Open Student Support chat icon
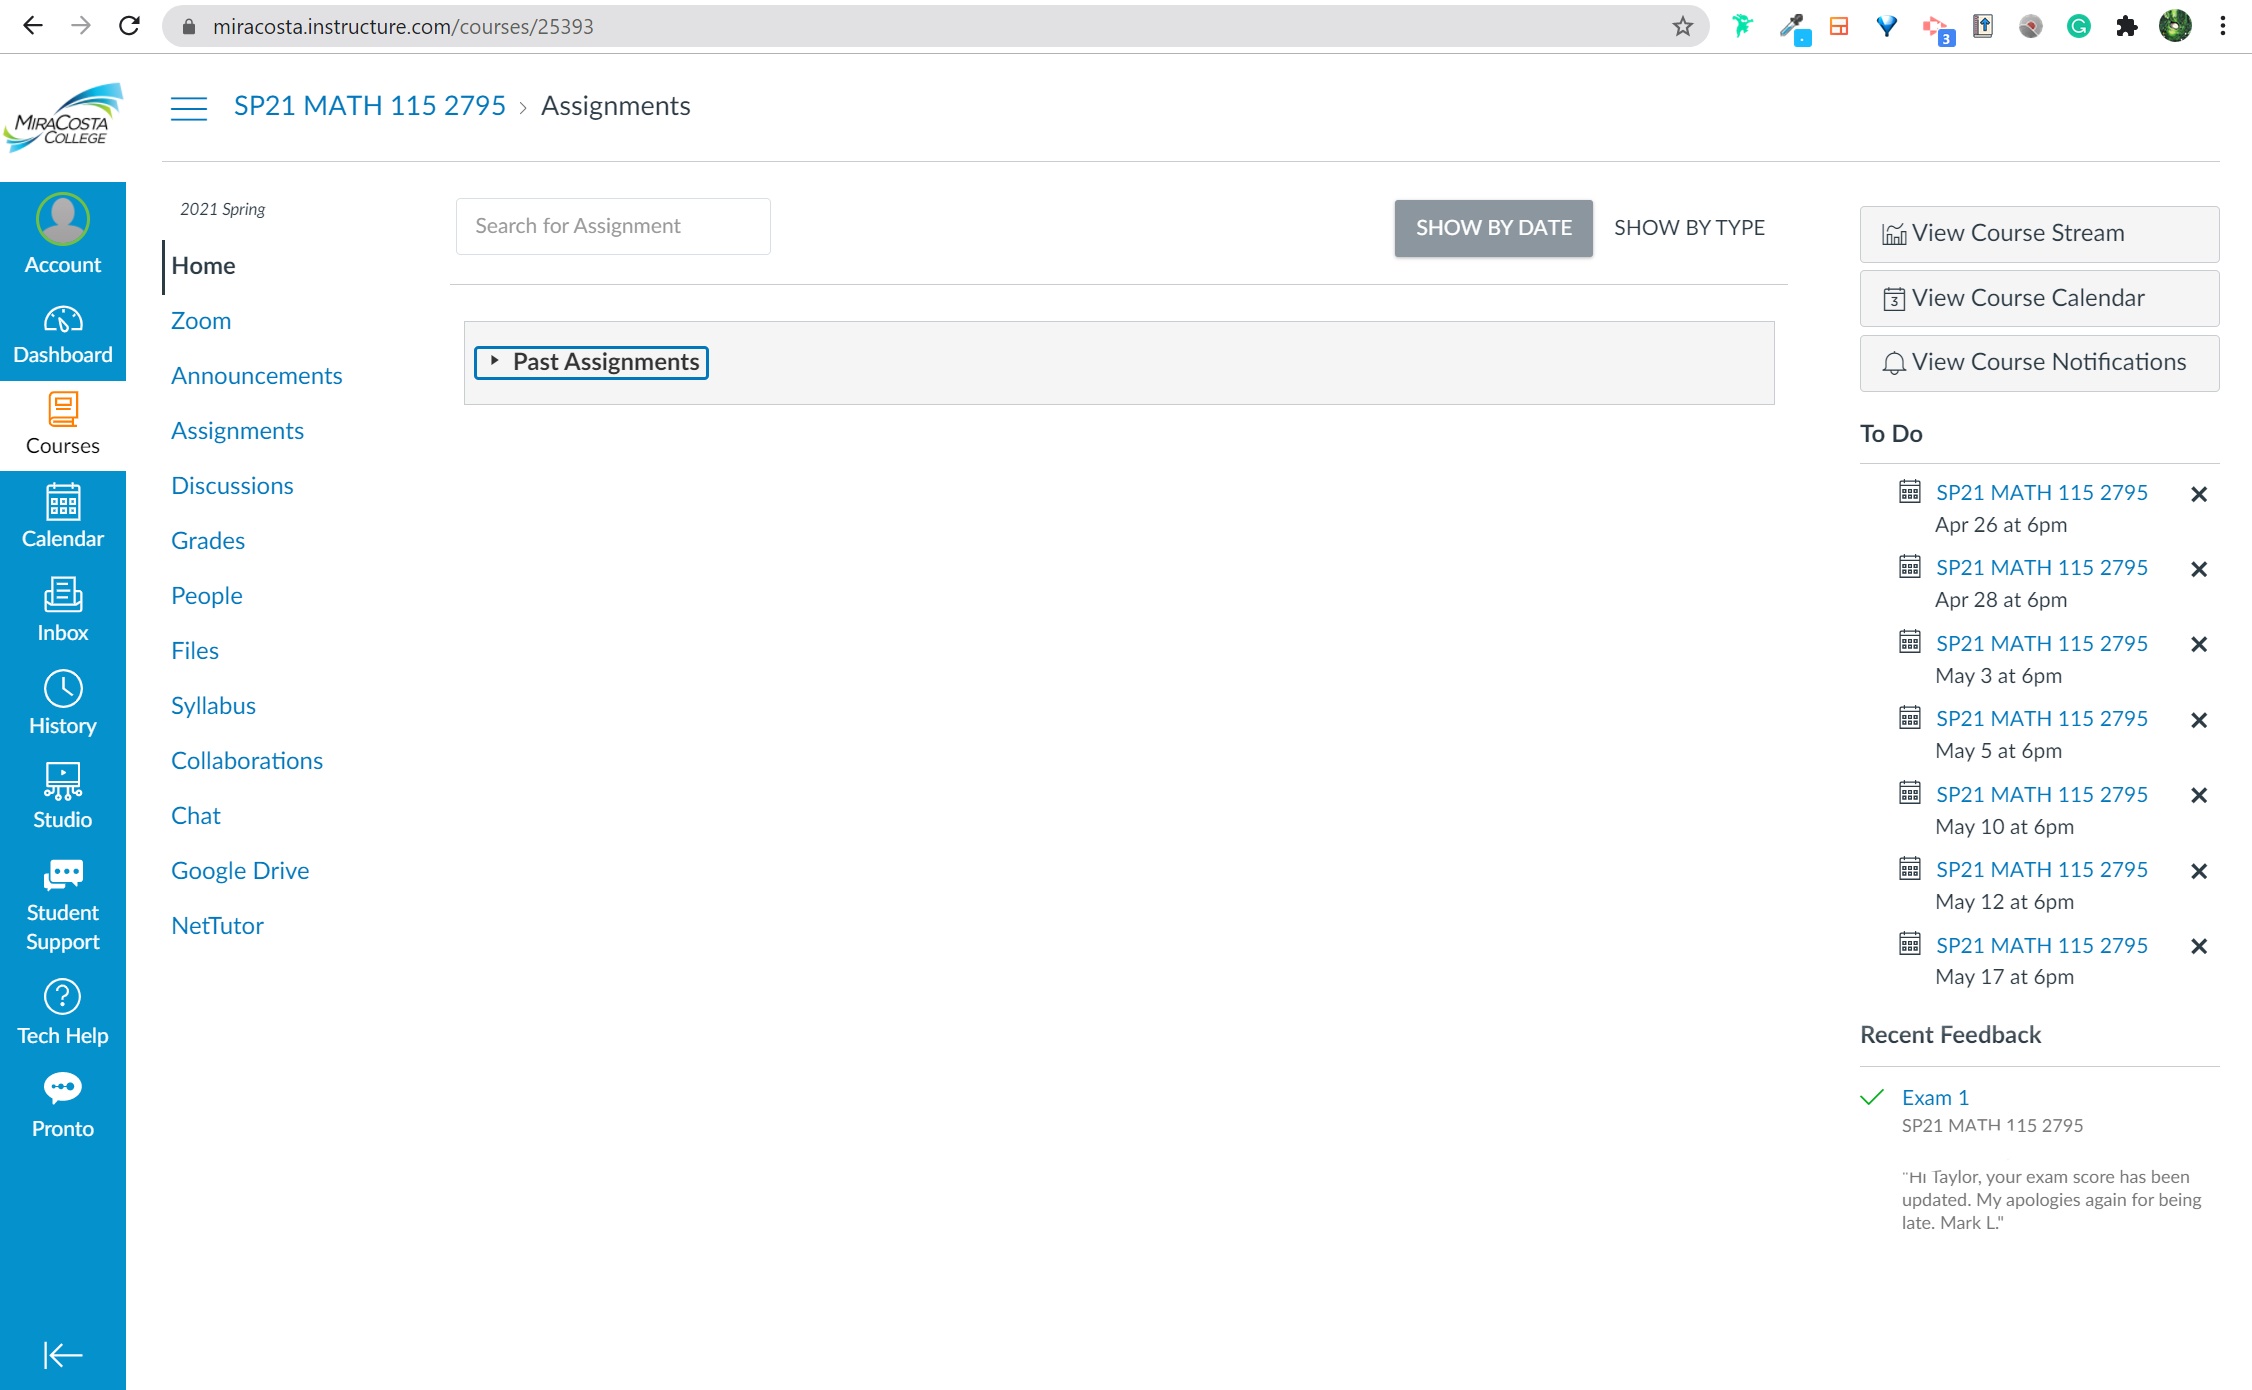Image resolution: width=2252 pixels, height=1390 pixels. click(x=62, y=904)
